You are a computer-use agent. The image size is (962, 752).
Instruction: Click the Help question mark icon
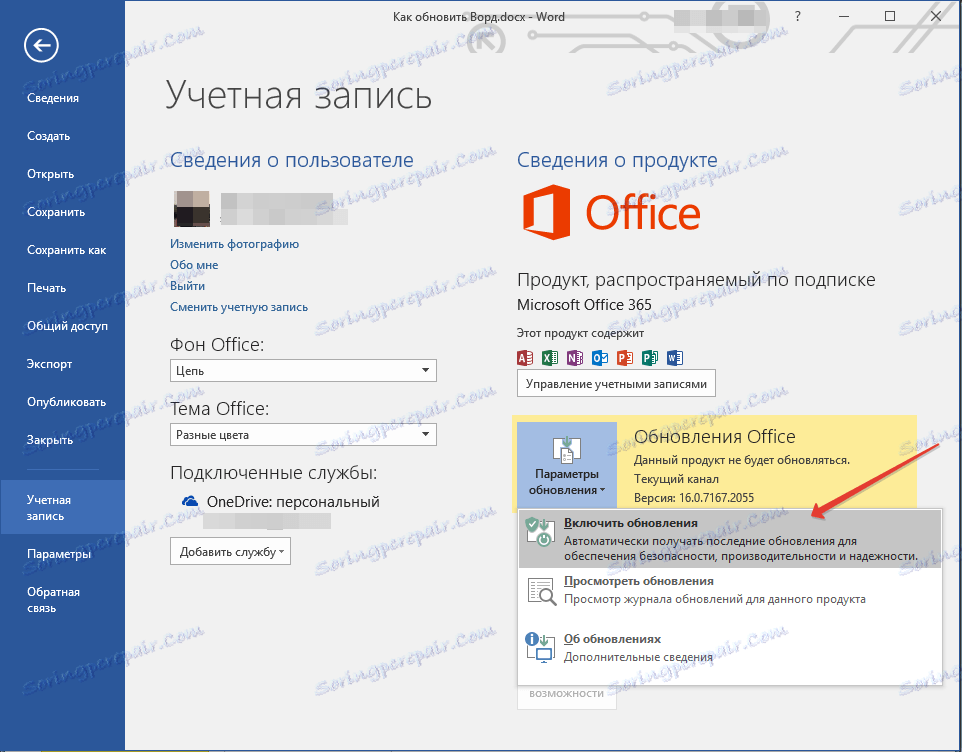pyautogui.click(x=798, y=17)
